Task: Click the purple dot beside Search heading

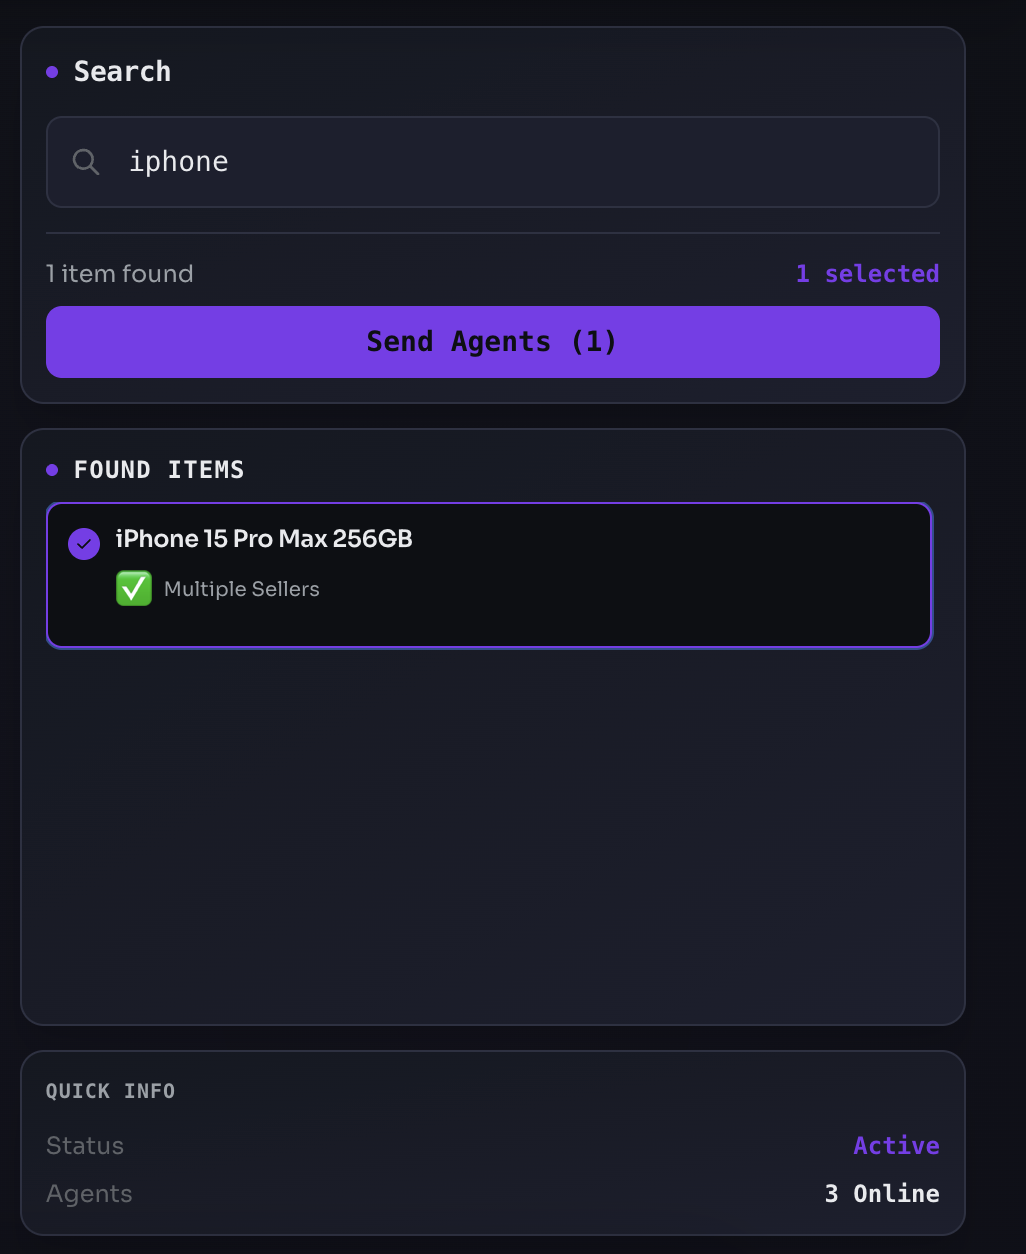Action: (x=52, y=72)
